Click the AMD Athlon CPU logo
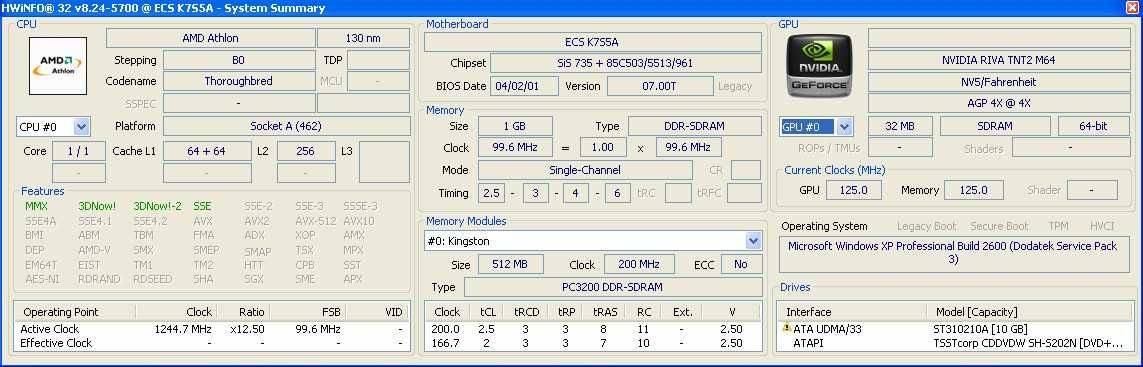 tap(58, 66)
